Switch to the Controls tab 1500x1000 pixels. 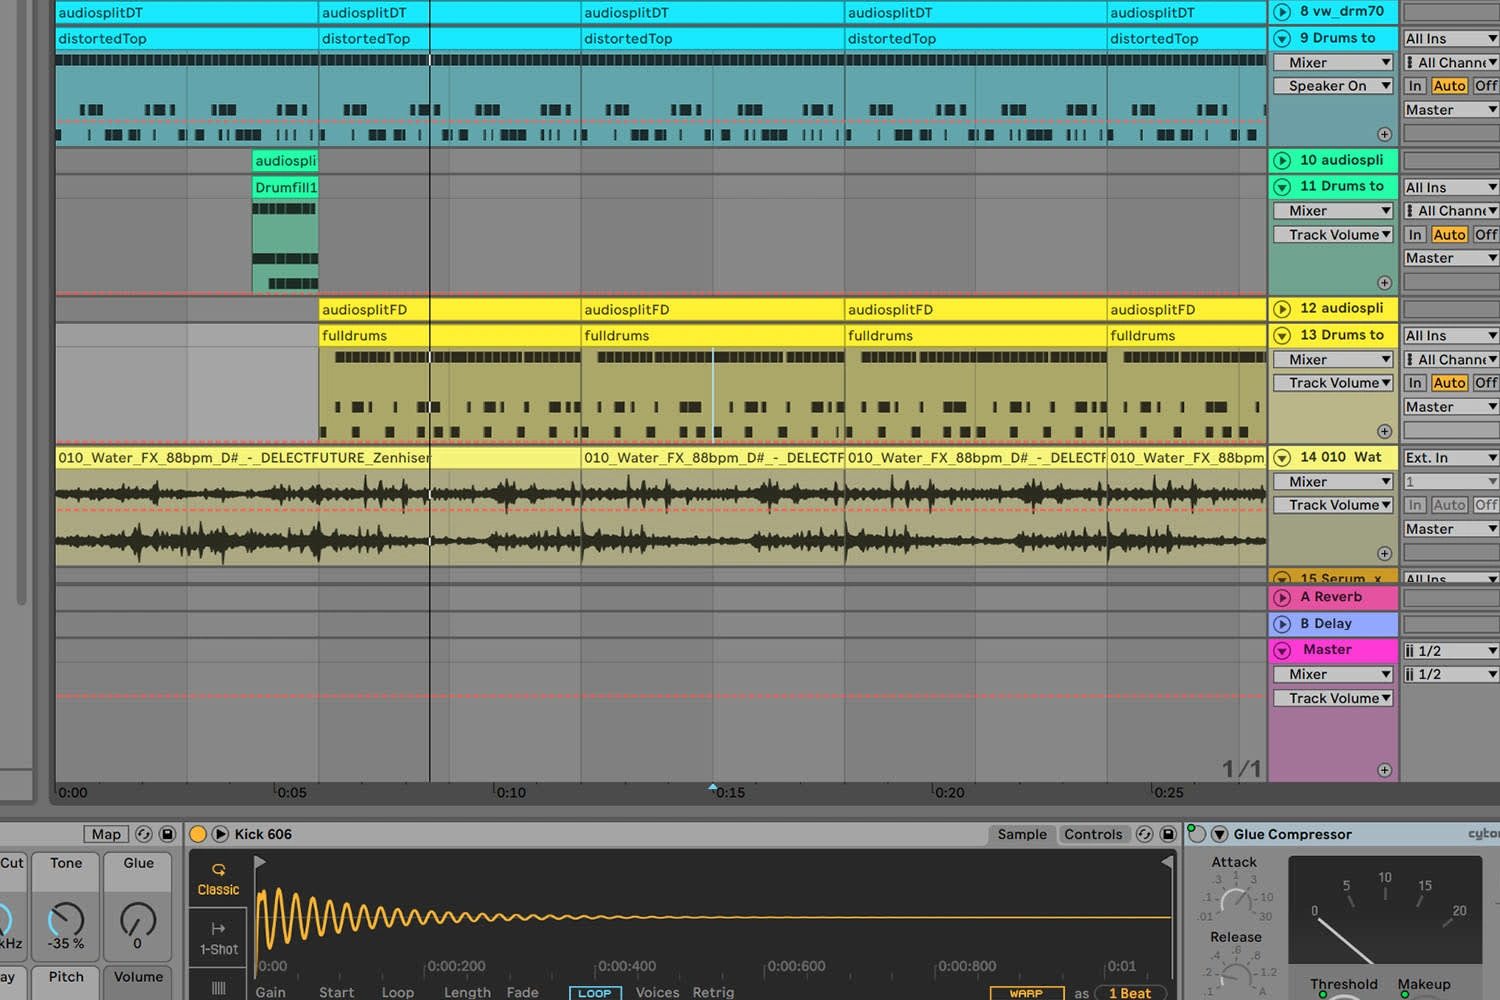1092,834
